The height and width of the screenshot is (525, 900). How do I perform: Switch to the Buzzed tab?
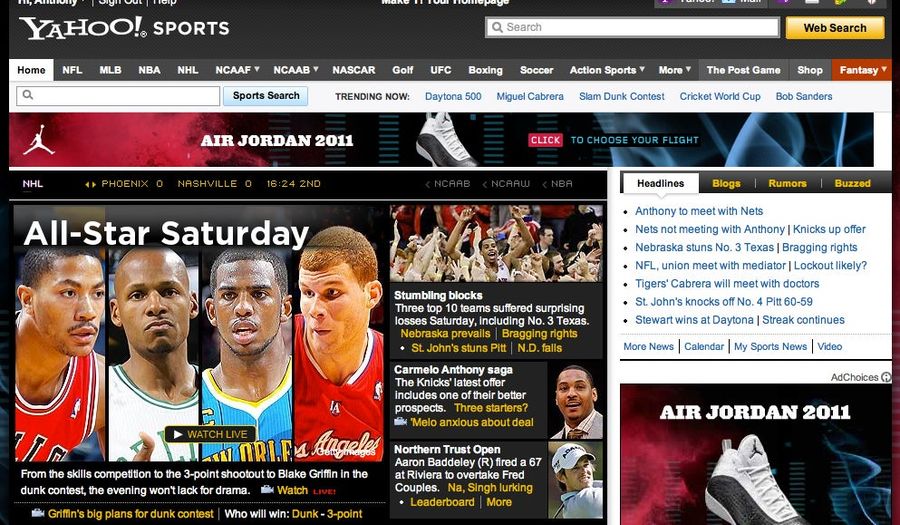(852, 184)
